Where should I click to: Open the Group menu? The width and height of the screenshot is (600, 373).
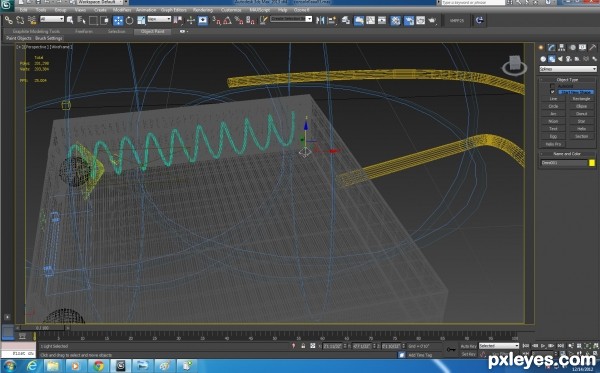pos(60,10)
